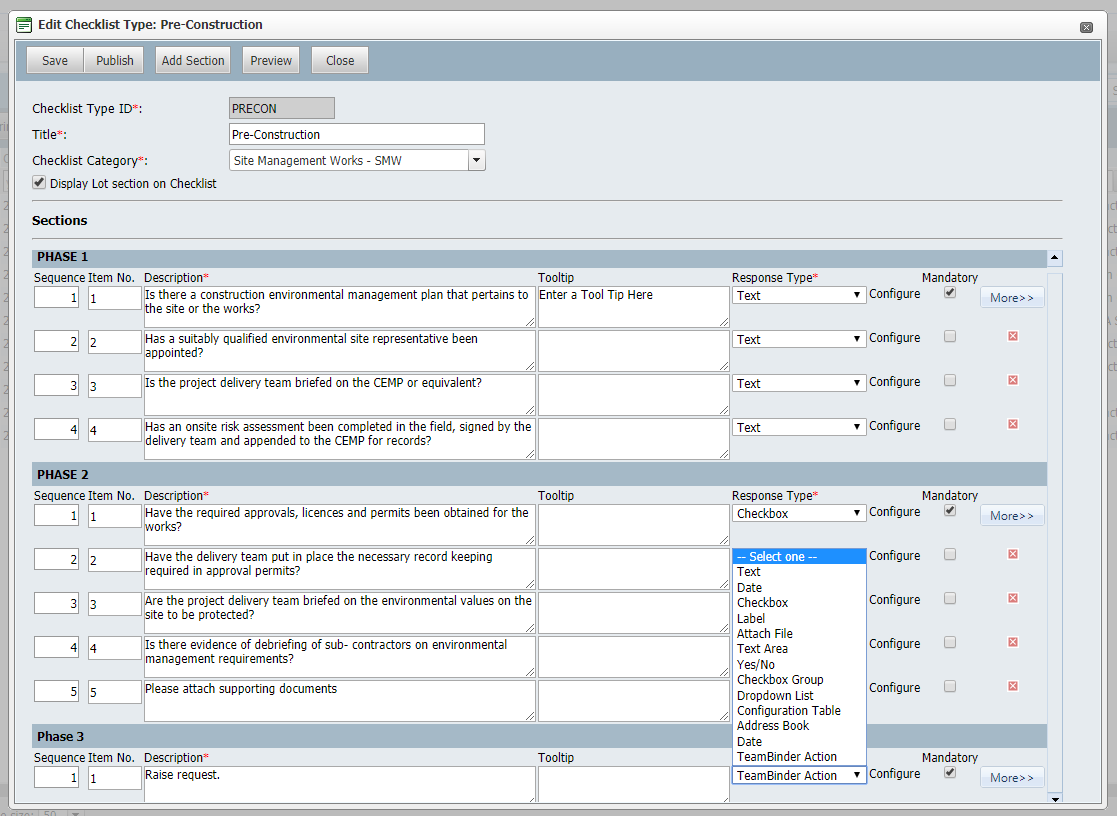Click the Title input field

[x=356, y=135]
